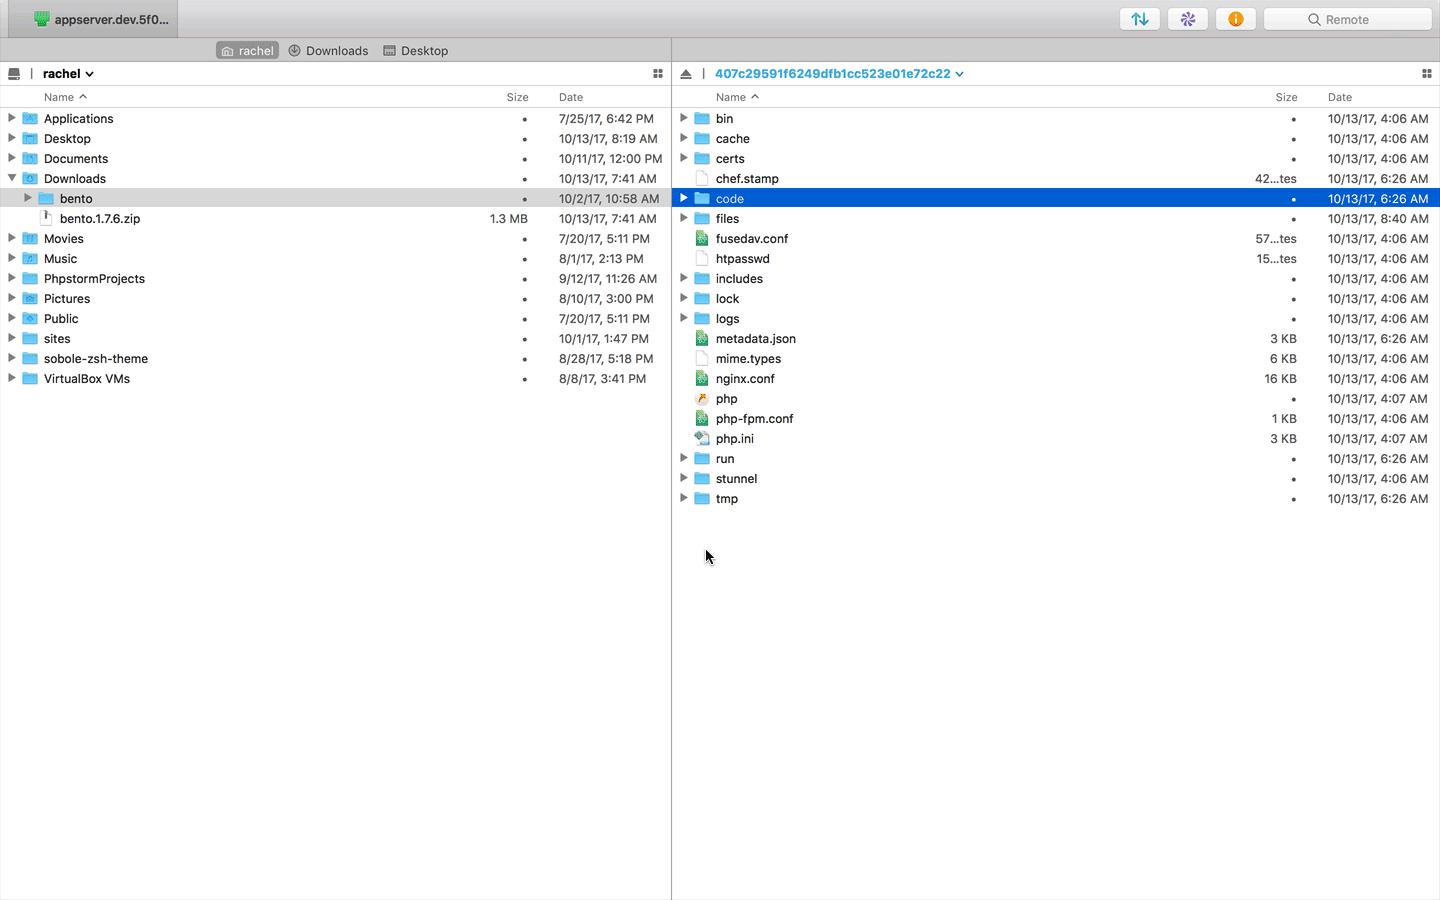The image size is (1440, 900).
Task: Click the disk icon beside rachel
Action: (14, 73)
